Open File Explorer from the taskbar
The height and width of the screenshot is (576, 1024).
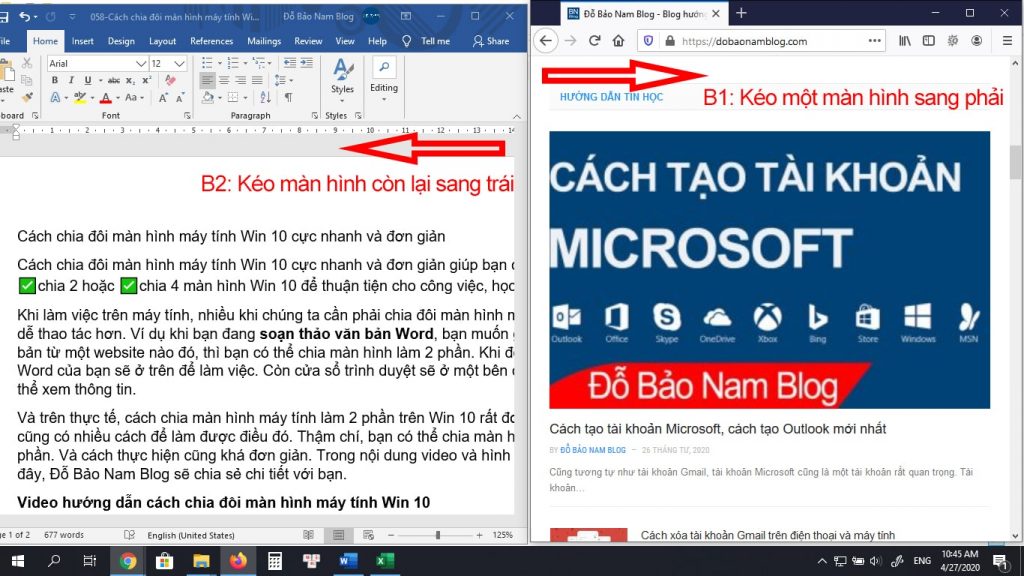click(201, 561)
